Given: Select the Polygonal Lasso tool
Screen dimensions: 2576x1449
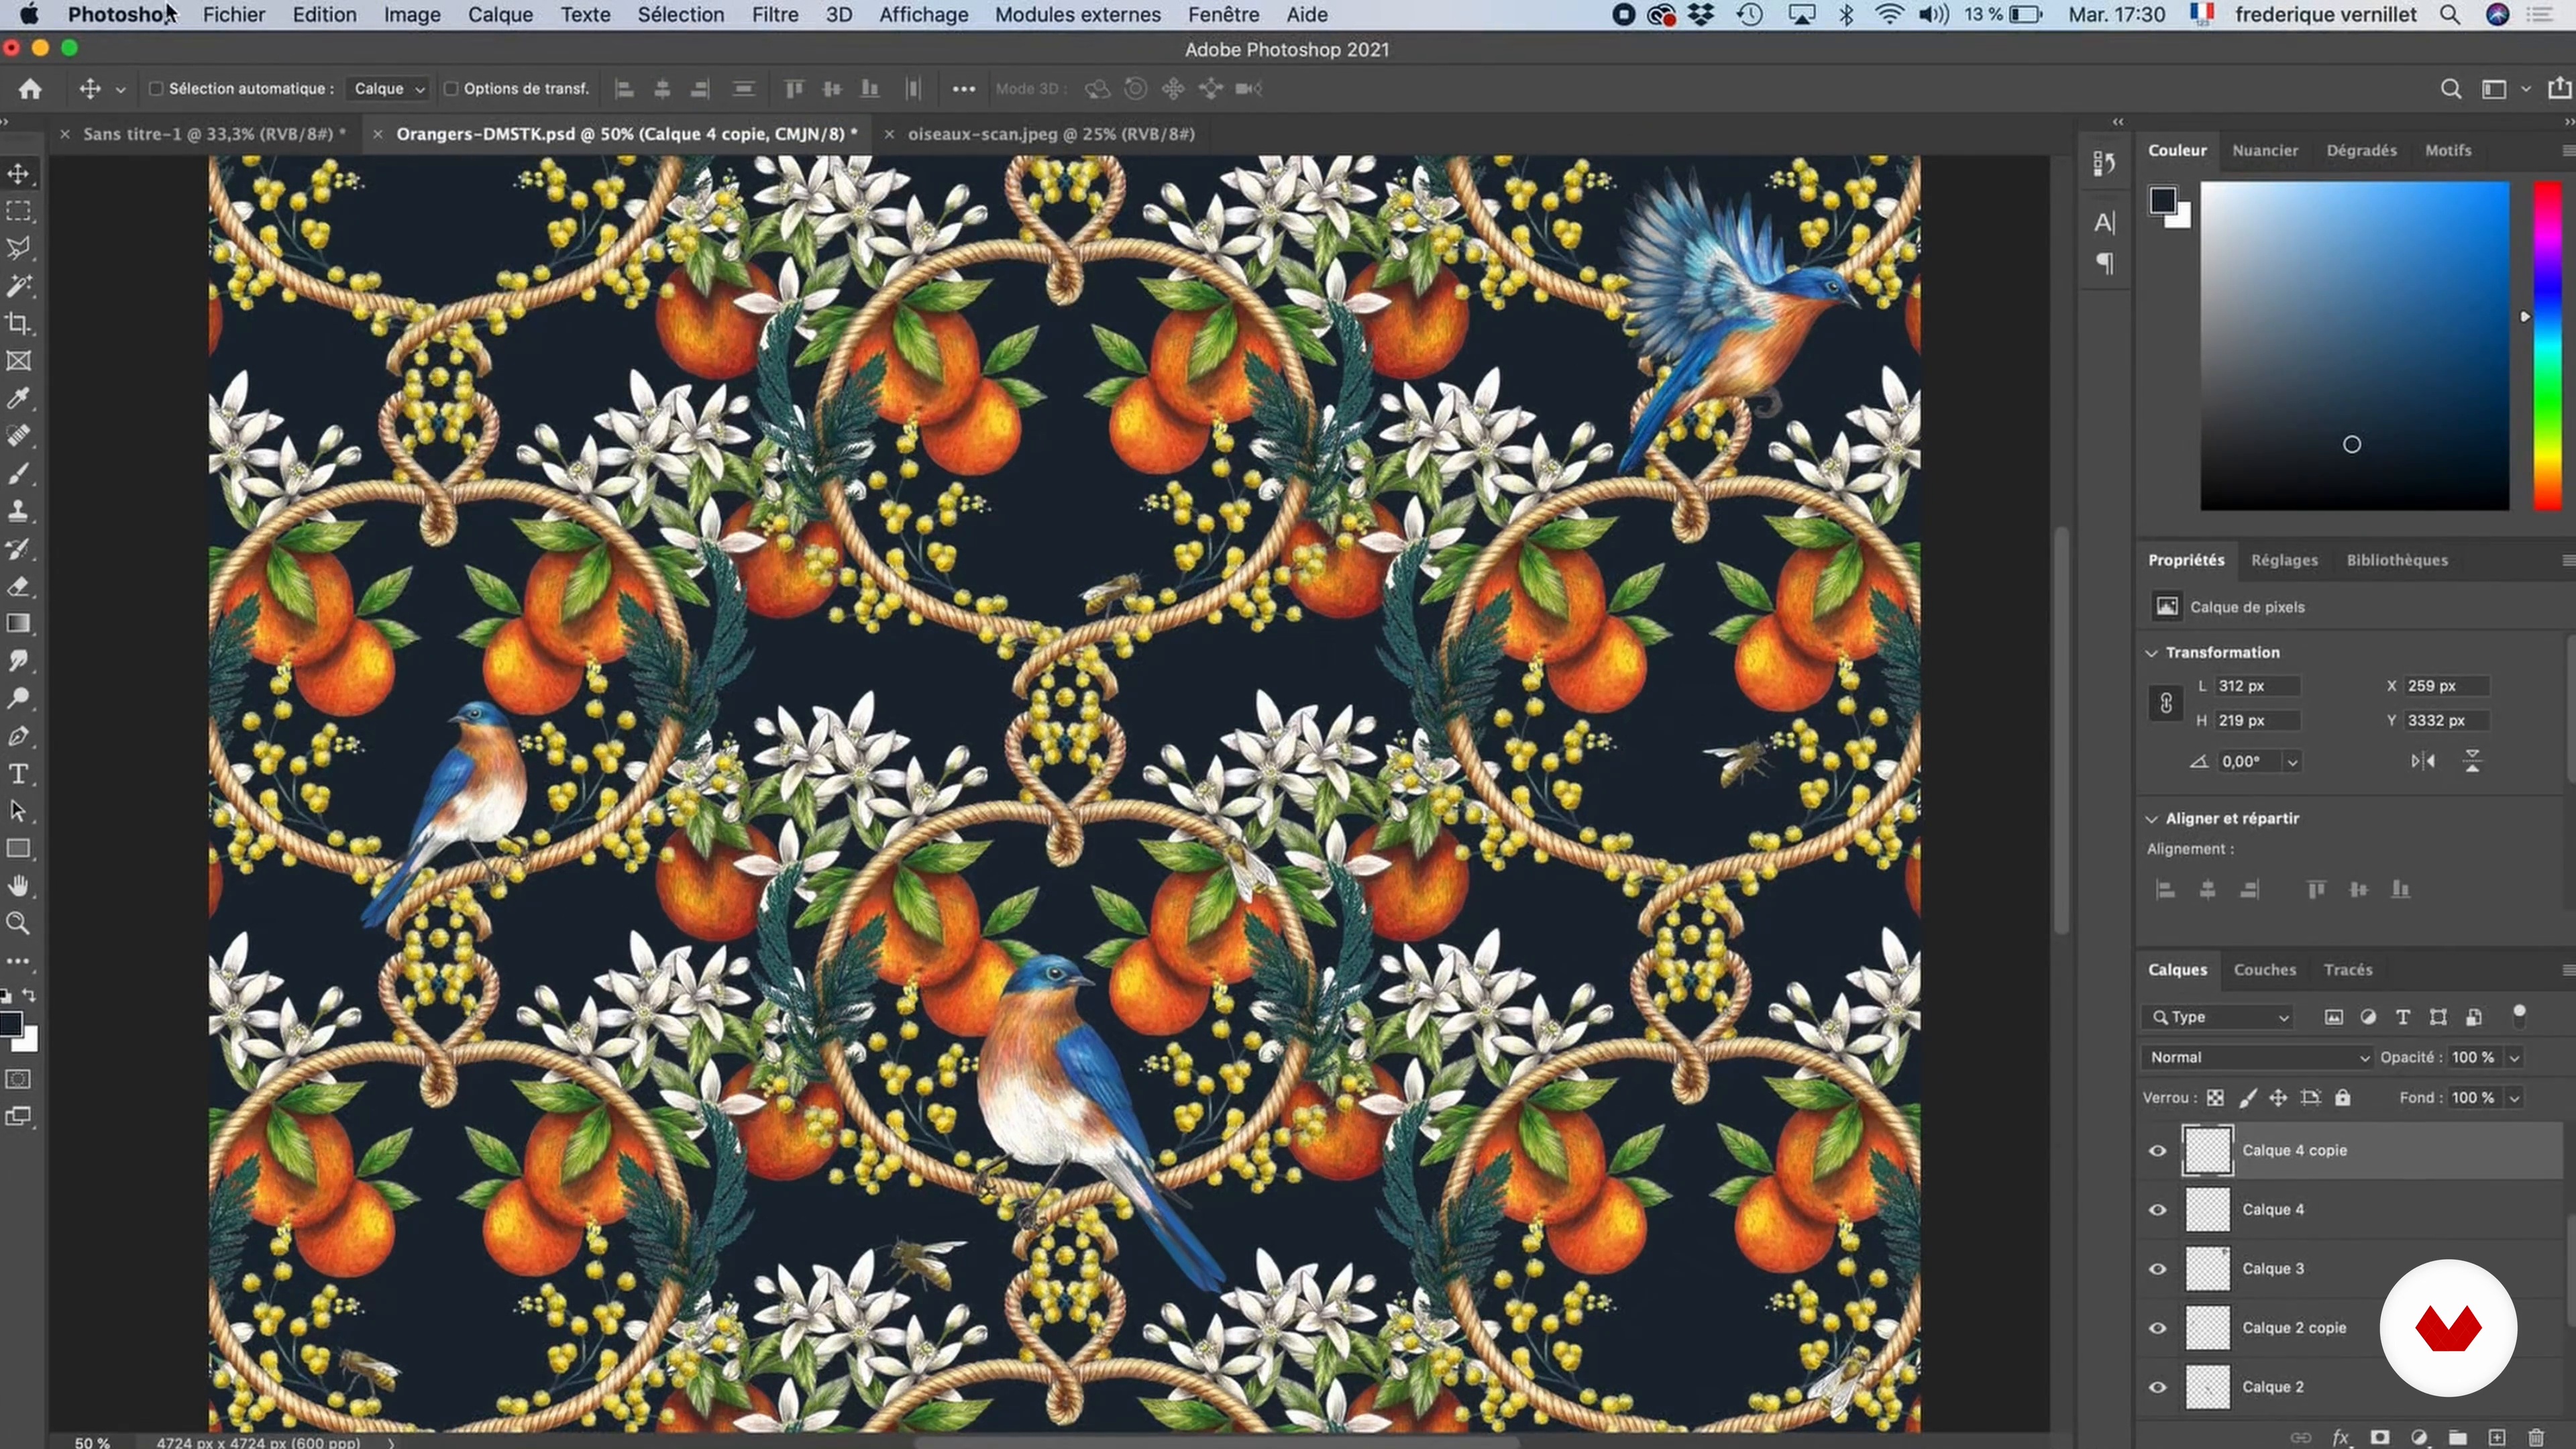Looking at the screenshot, I should click(x=18, y=248).
